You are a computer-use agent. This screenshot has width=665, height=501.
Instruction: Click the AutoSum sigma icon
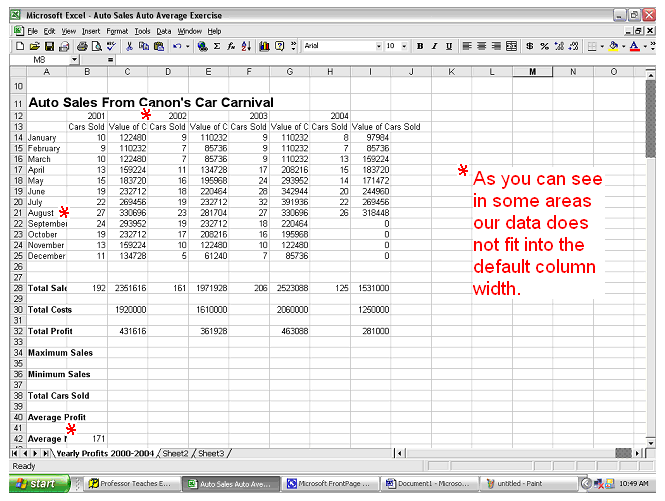[x=217, y=46]
